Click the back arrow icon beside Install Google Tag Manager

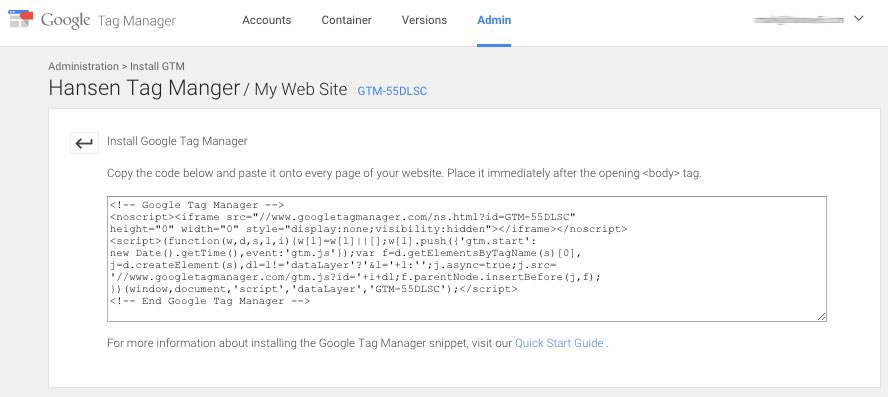click(x=84, y=143)
